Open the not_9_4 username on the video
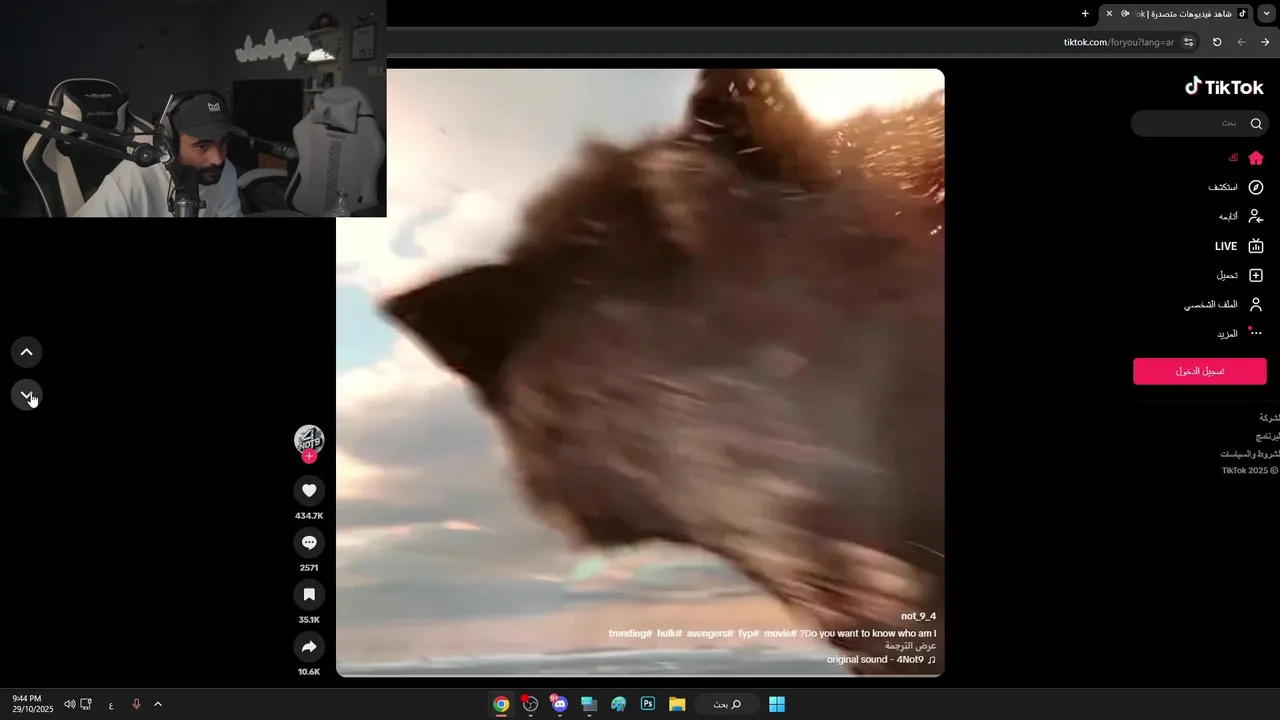 tap(918, 616)
